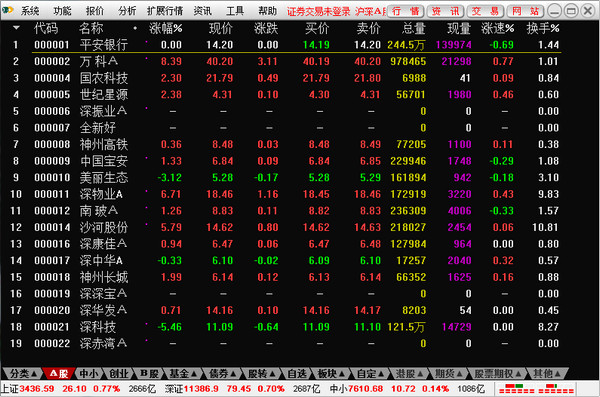Expand the 港股 tab menu

pos(409,373)
